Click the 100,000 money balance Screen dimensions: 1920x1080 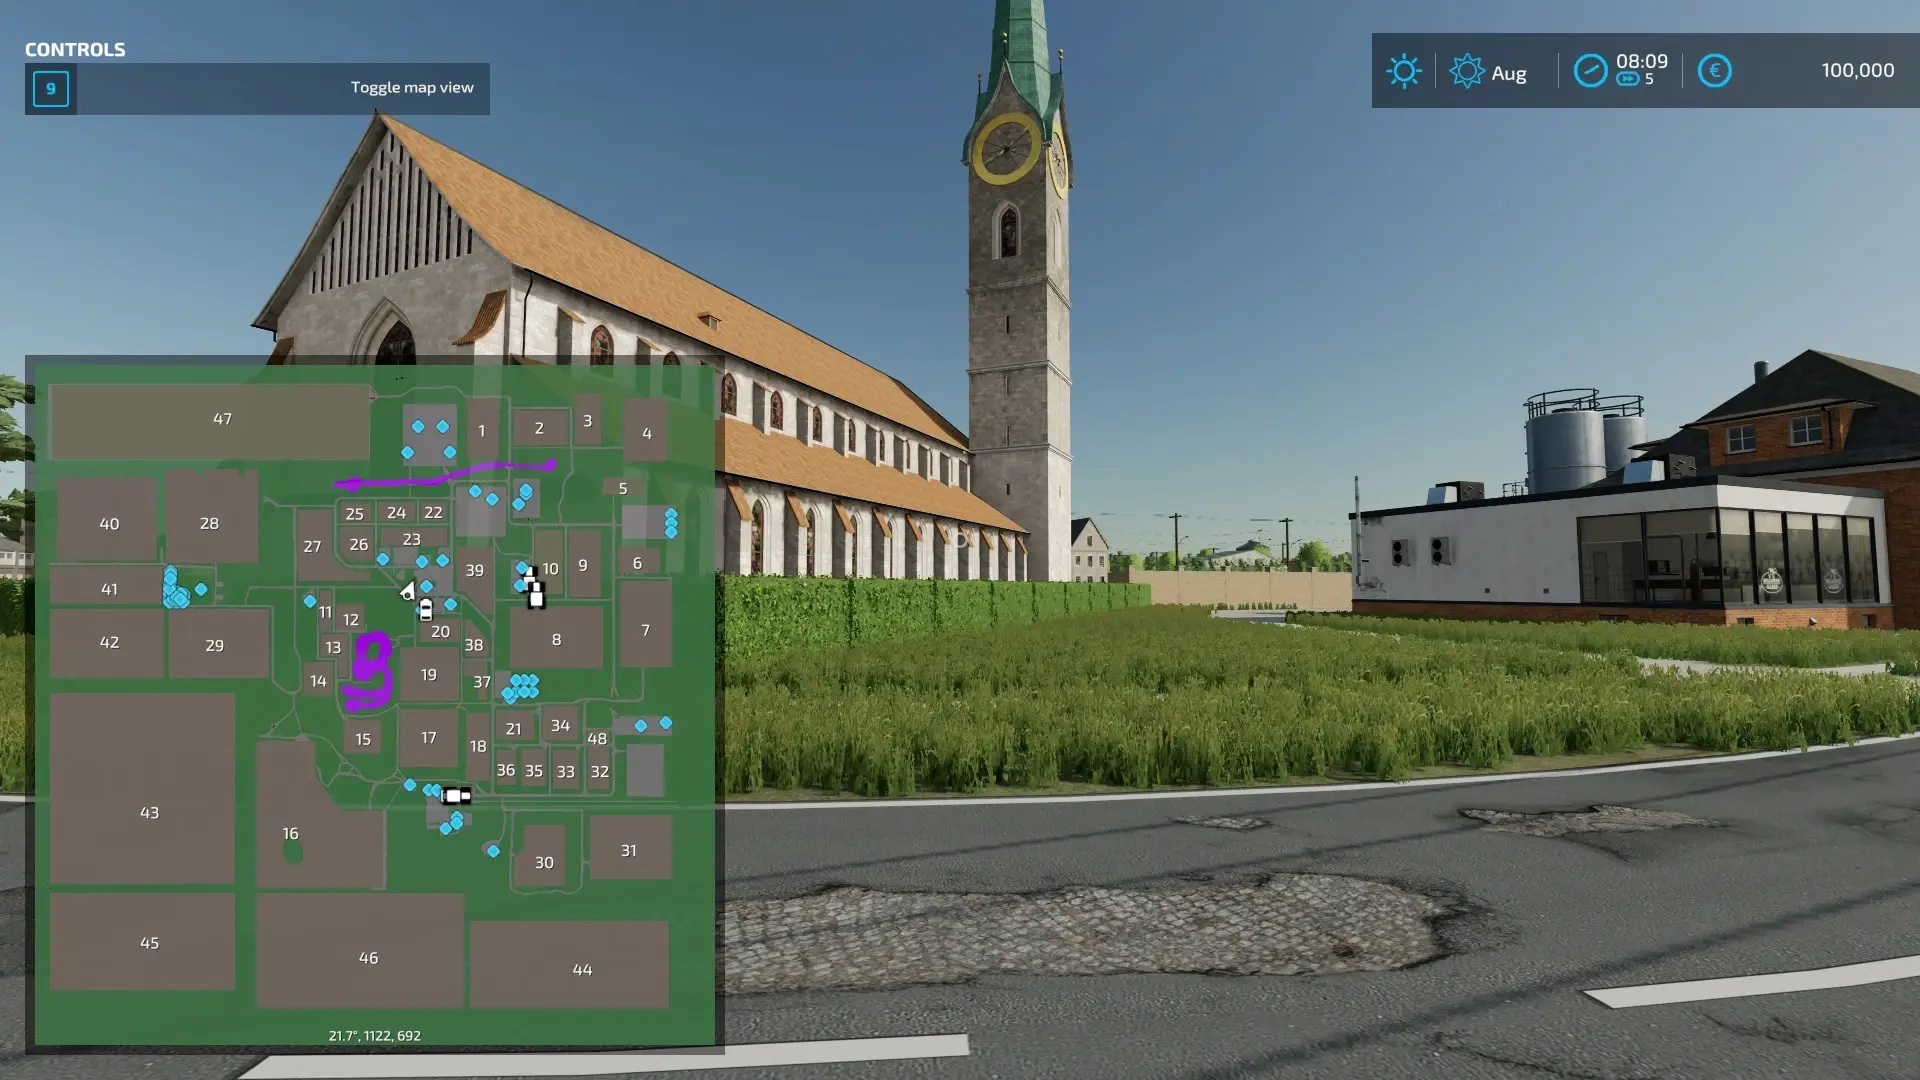tap(1857, 71)
